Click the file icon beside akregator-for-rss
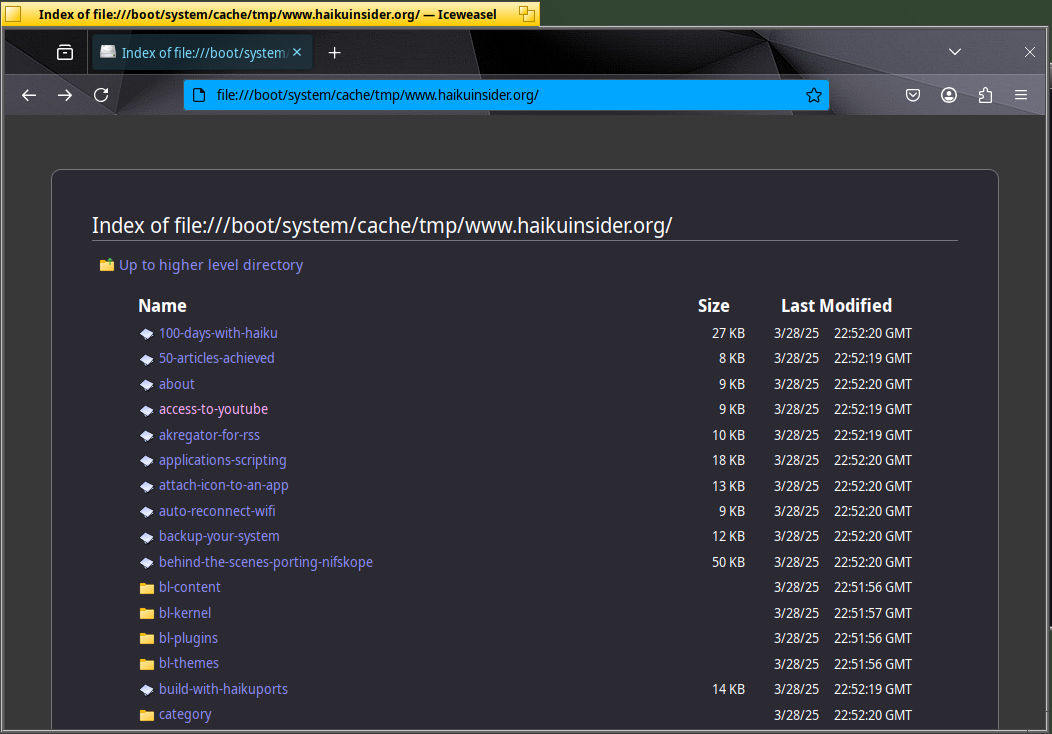Screen dimensions: 1052x734 click(x=147, y=436)
